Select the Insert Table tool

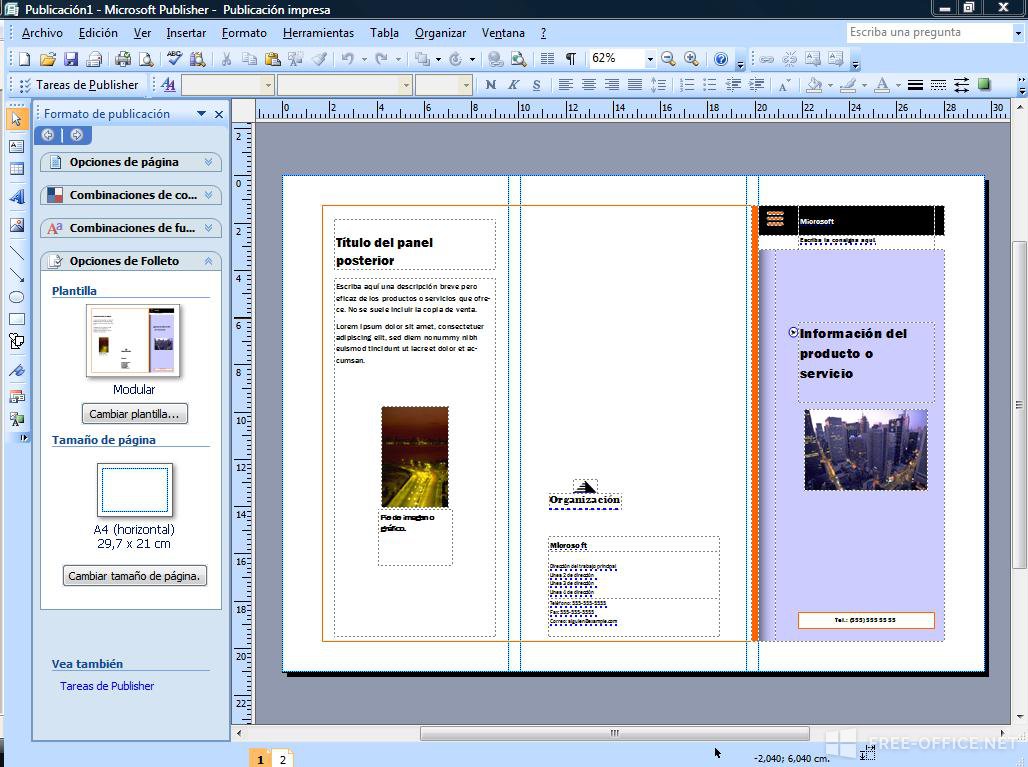pos(16,169)
